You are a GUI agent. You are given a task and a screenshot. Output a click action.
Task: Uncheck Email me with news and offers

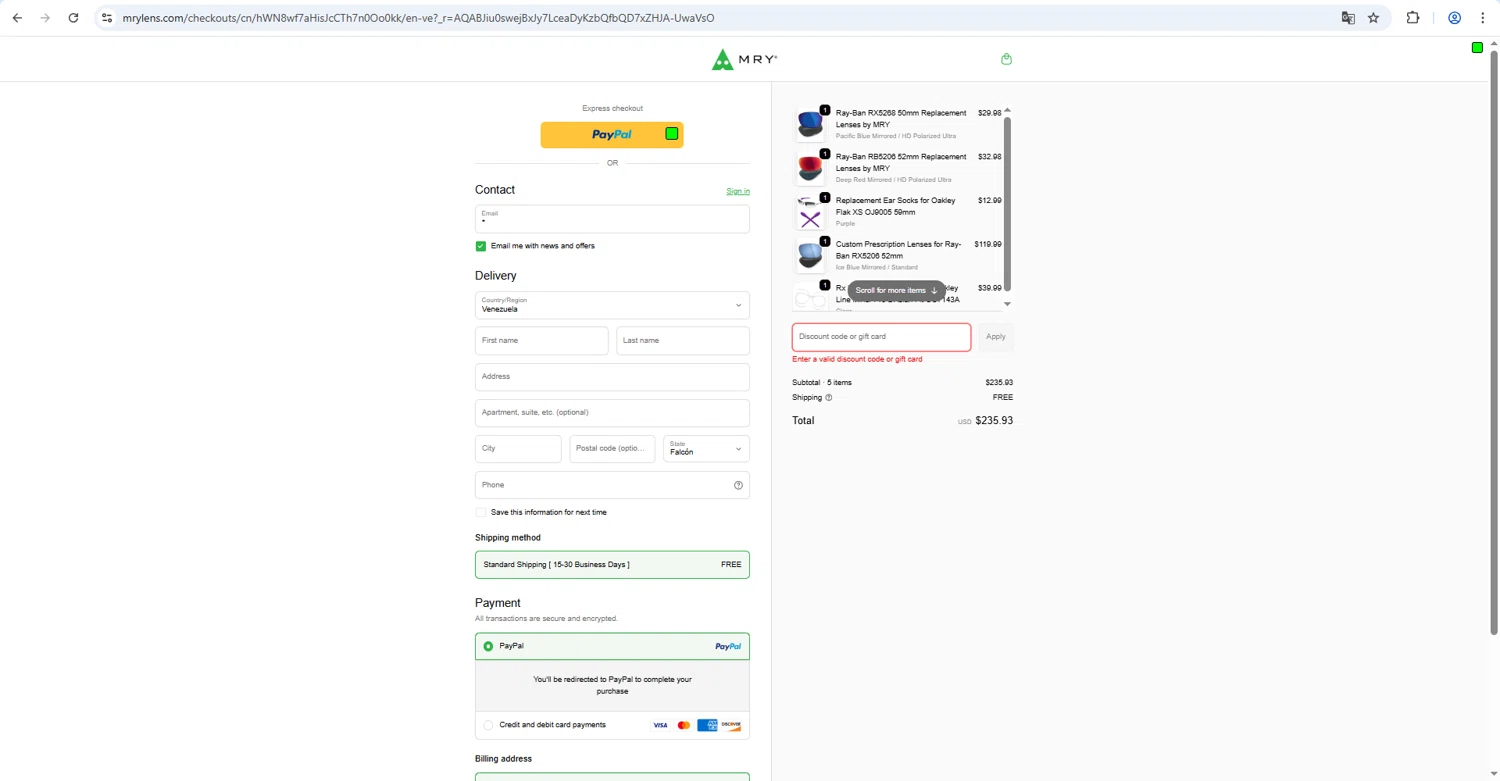481,246
